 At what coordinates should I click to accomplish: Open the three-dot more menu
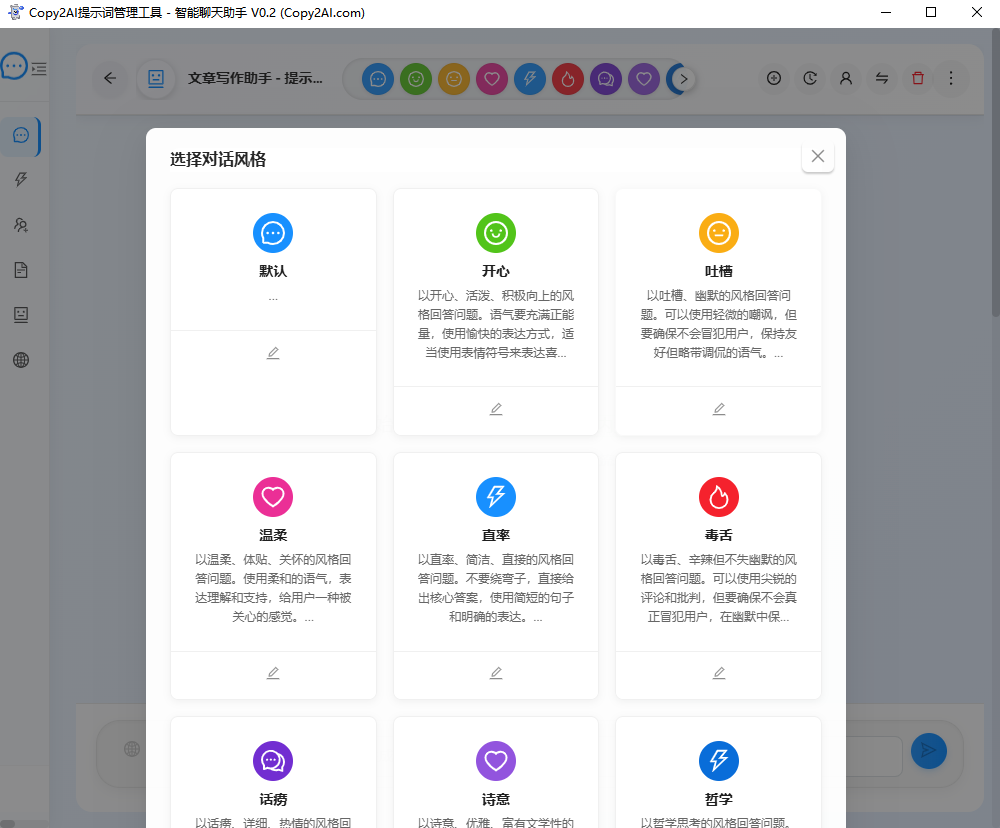[951, 78]
